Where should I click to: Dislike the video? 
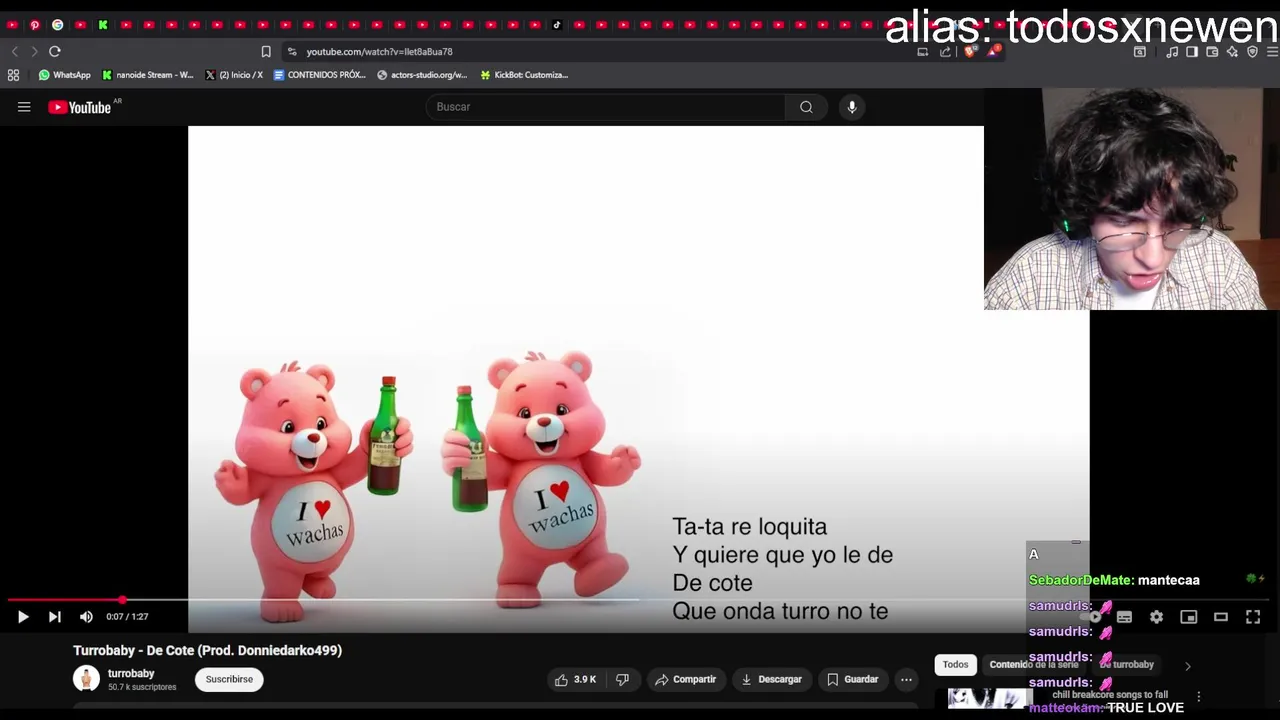tap(622, 680)
